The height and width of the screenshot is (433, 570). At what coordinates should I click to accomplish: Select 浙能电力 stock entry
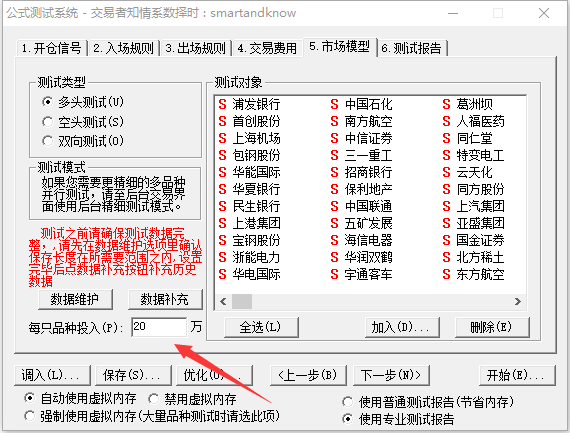(x=249, y=257)
